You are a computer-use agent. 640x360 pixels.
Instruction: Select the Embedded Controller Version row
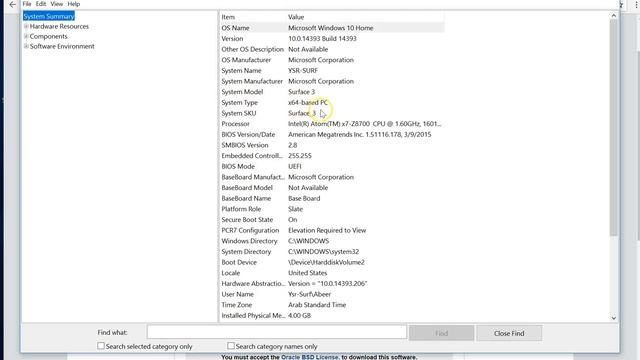332,156
